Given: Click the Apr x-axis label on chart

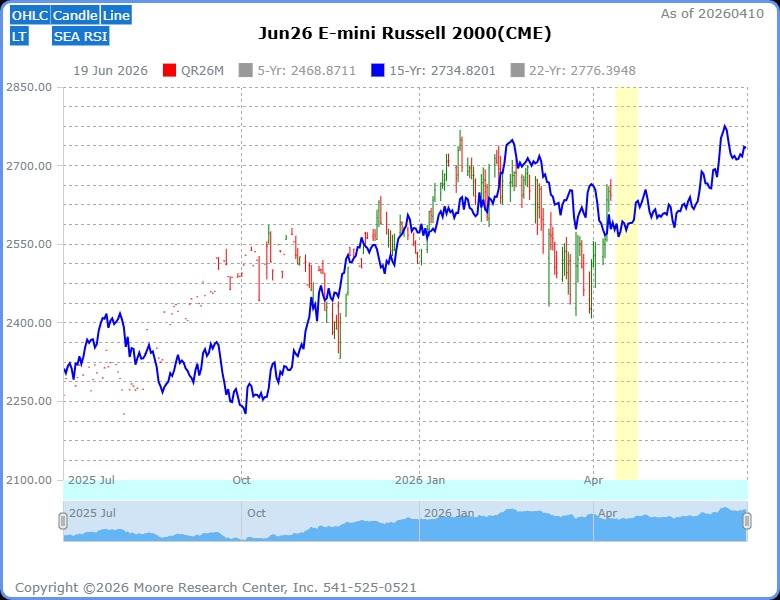Looking at the screenshot, I should (x=593, y=480).
